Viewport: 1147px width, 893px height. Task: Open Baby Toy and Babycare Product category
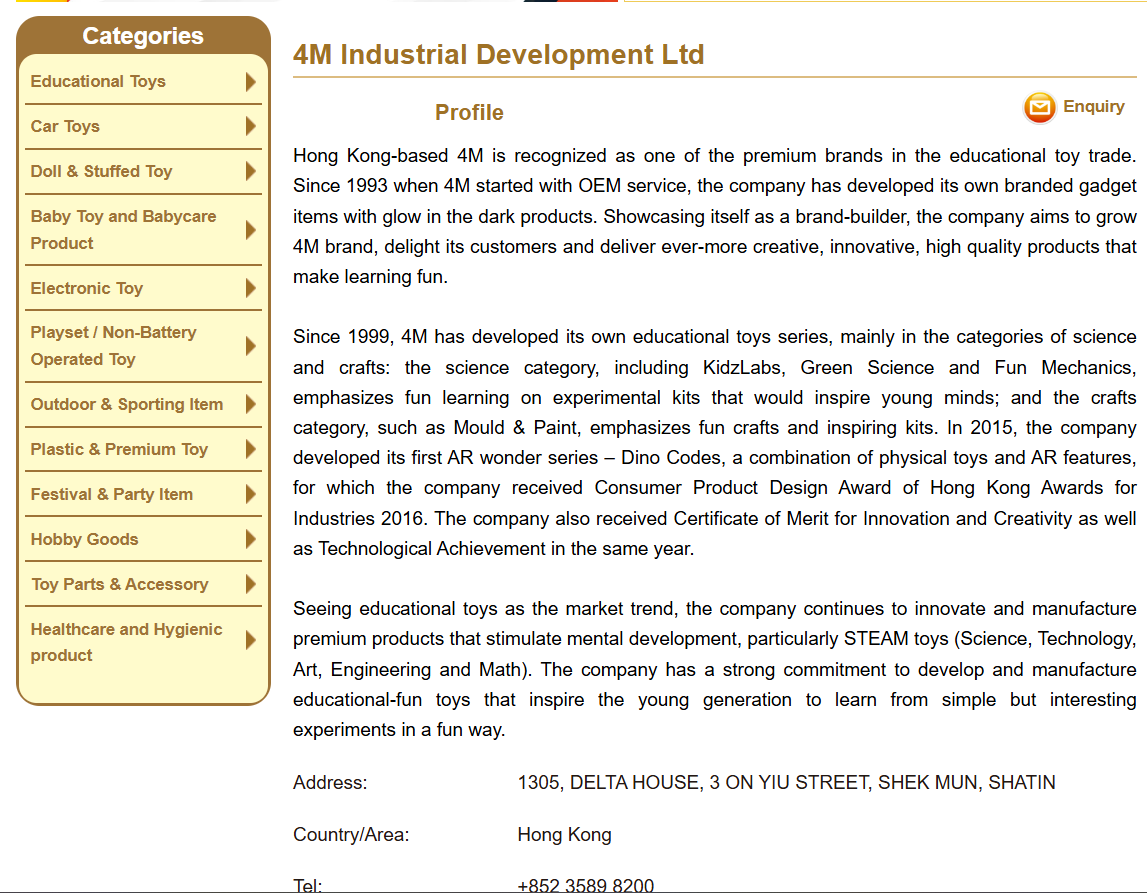[x=124, y=230]
